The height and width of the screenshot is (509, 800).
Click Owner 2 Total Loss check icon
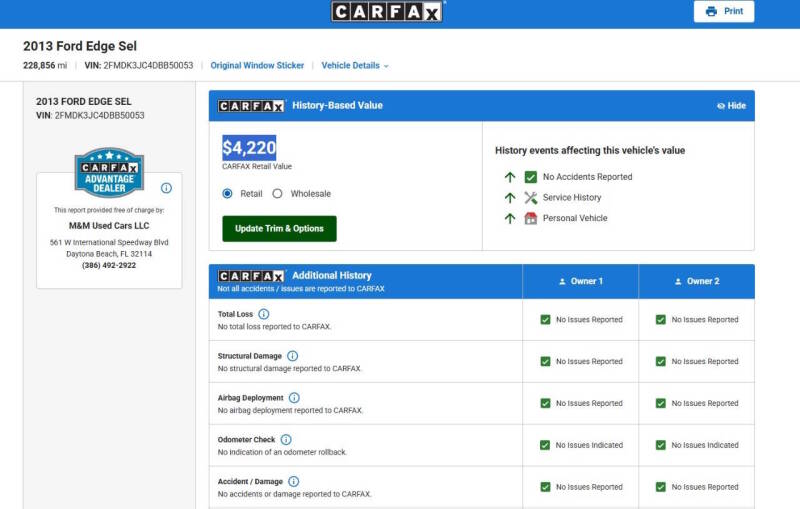coord(661,320)
